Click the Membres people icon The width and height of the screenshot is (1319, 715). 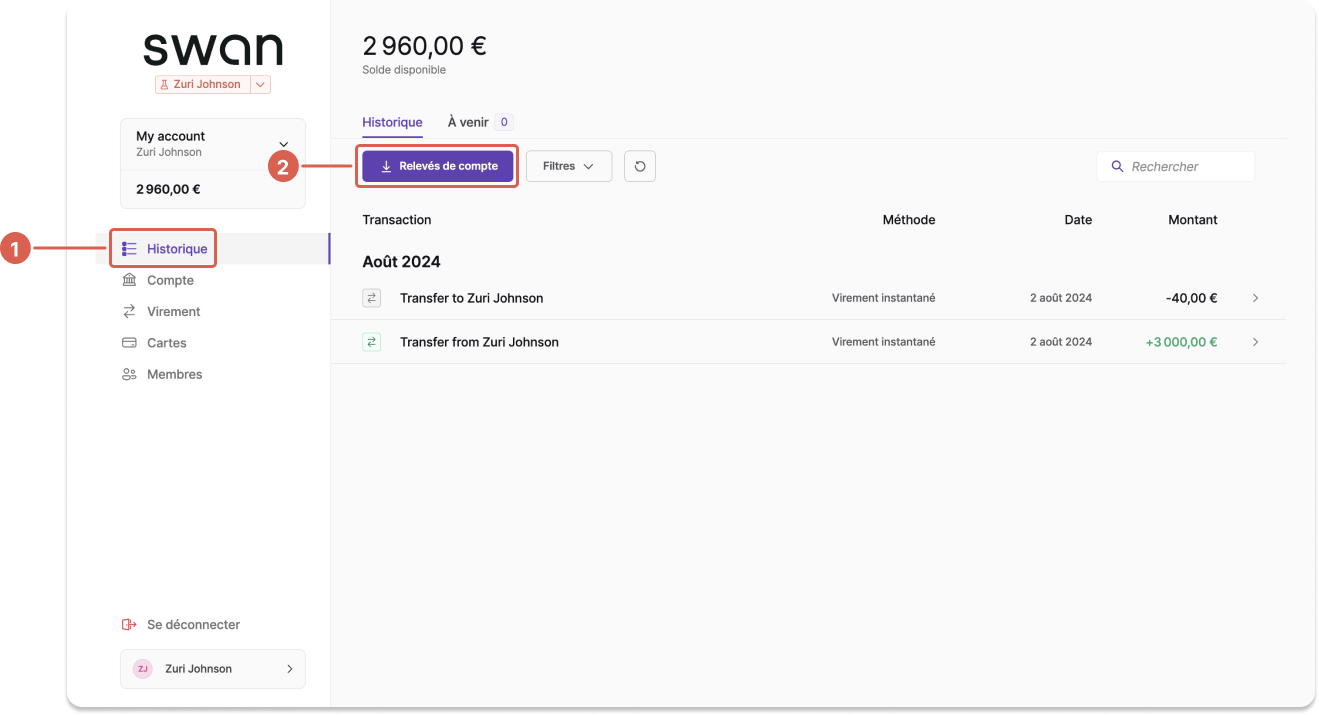pyautogui.click(x=129, y=374)
